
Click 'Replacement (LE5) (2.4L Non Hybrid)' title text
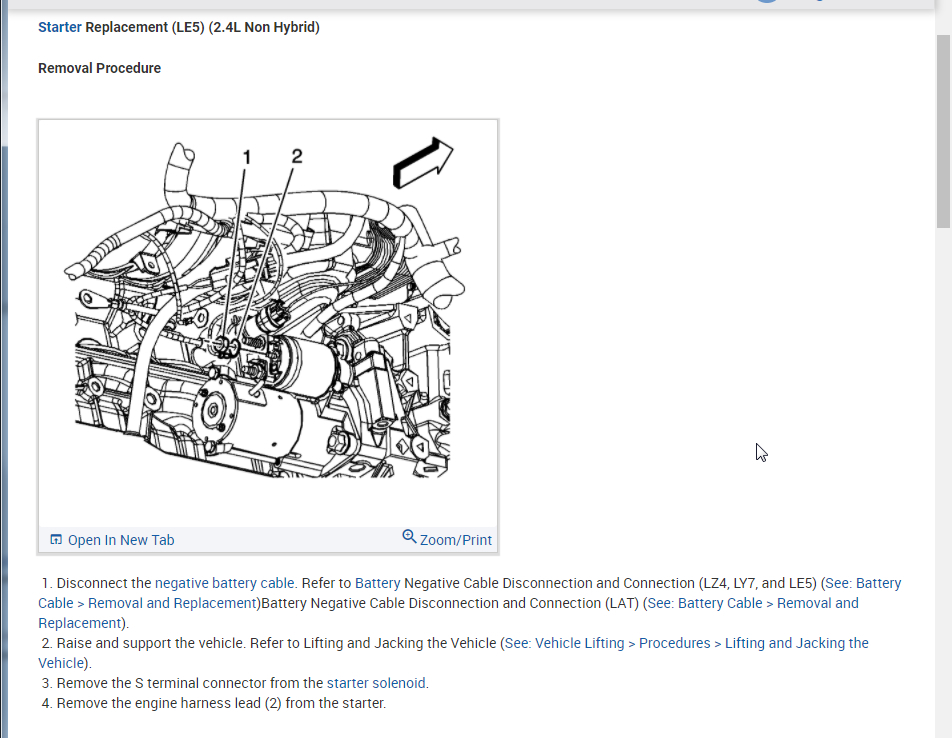tap(202, 27)
